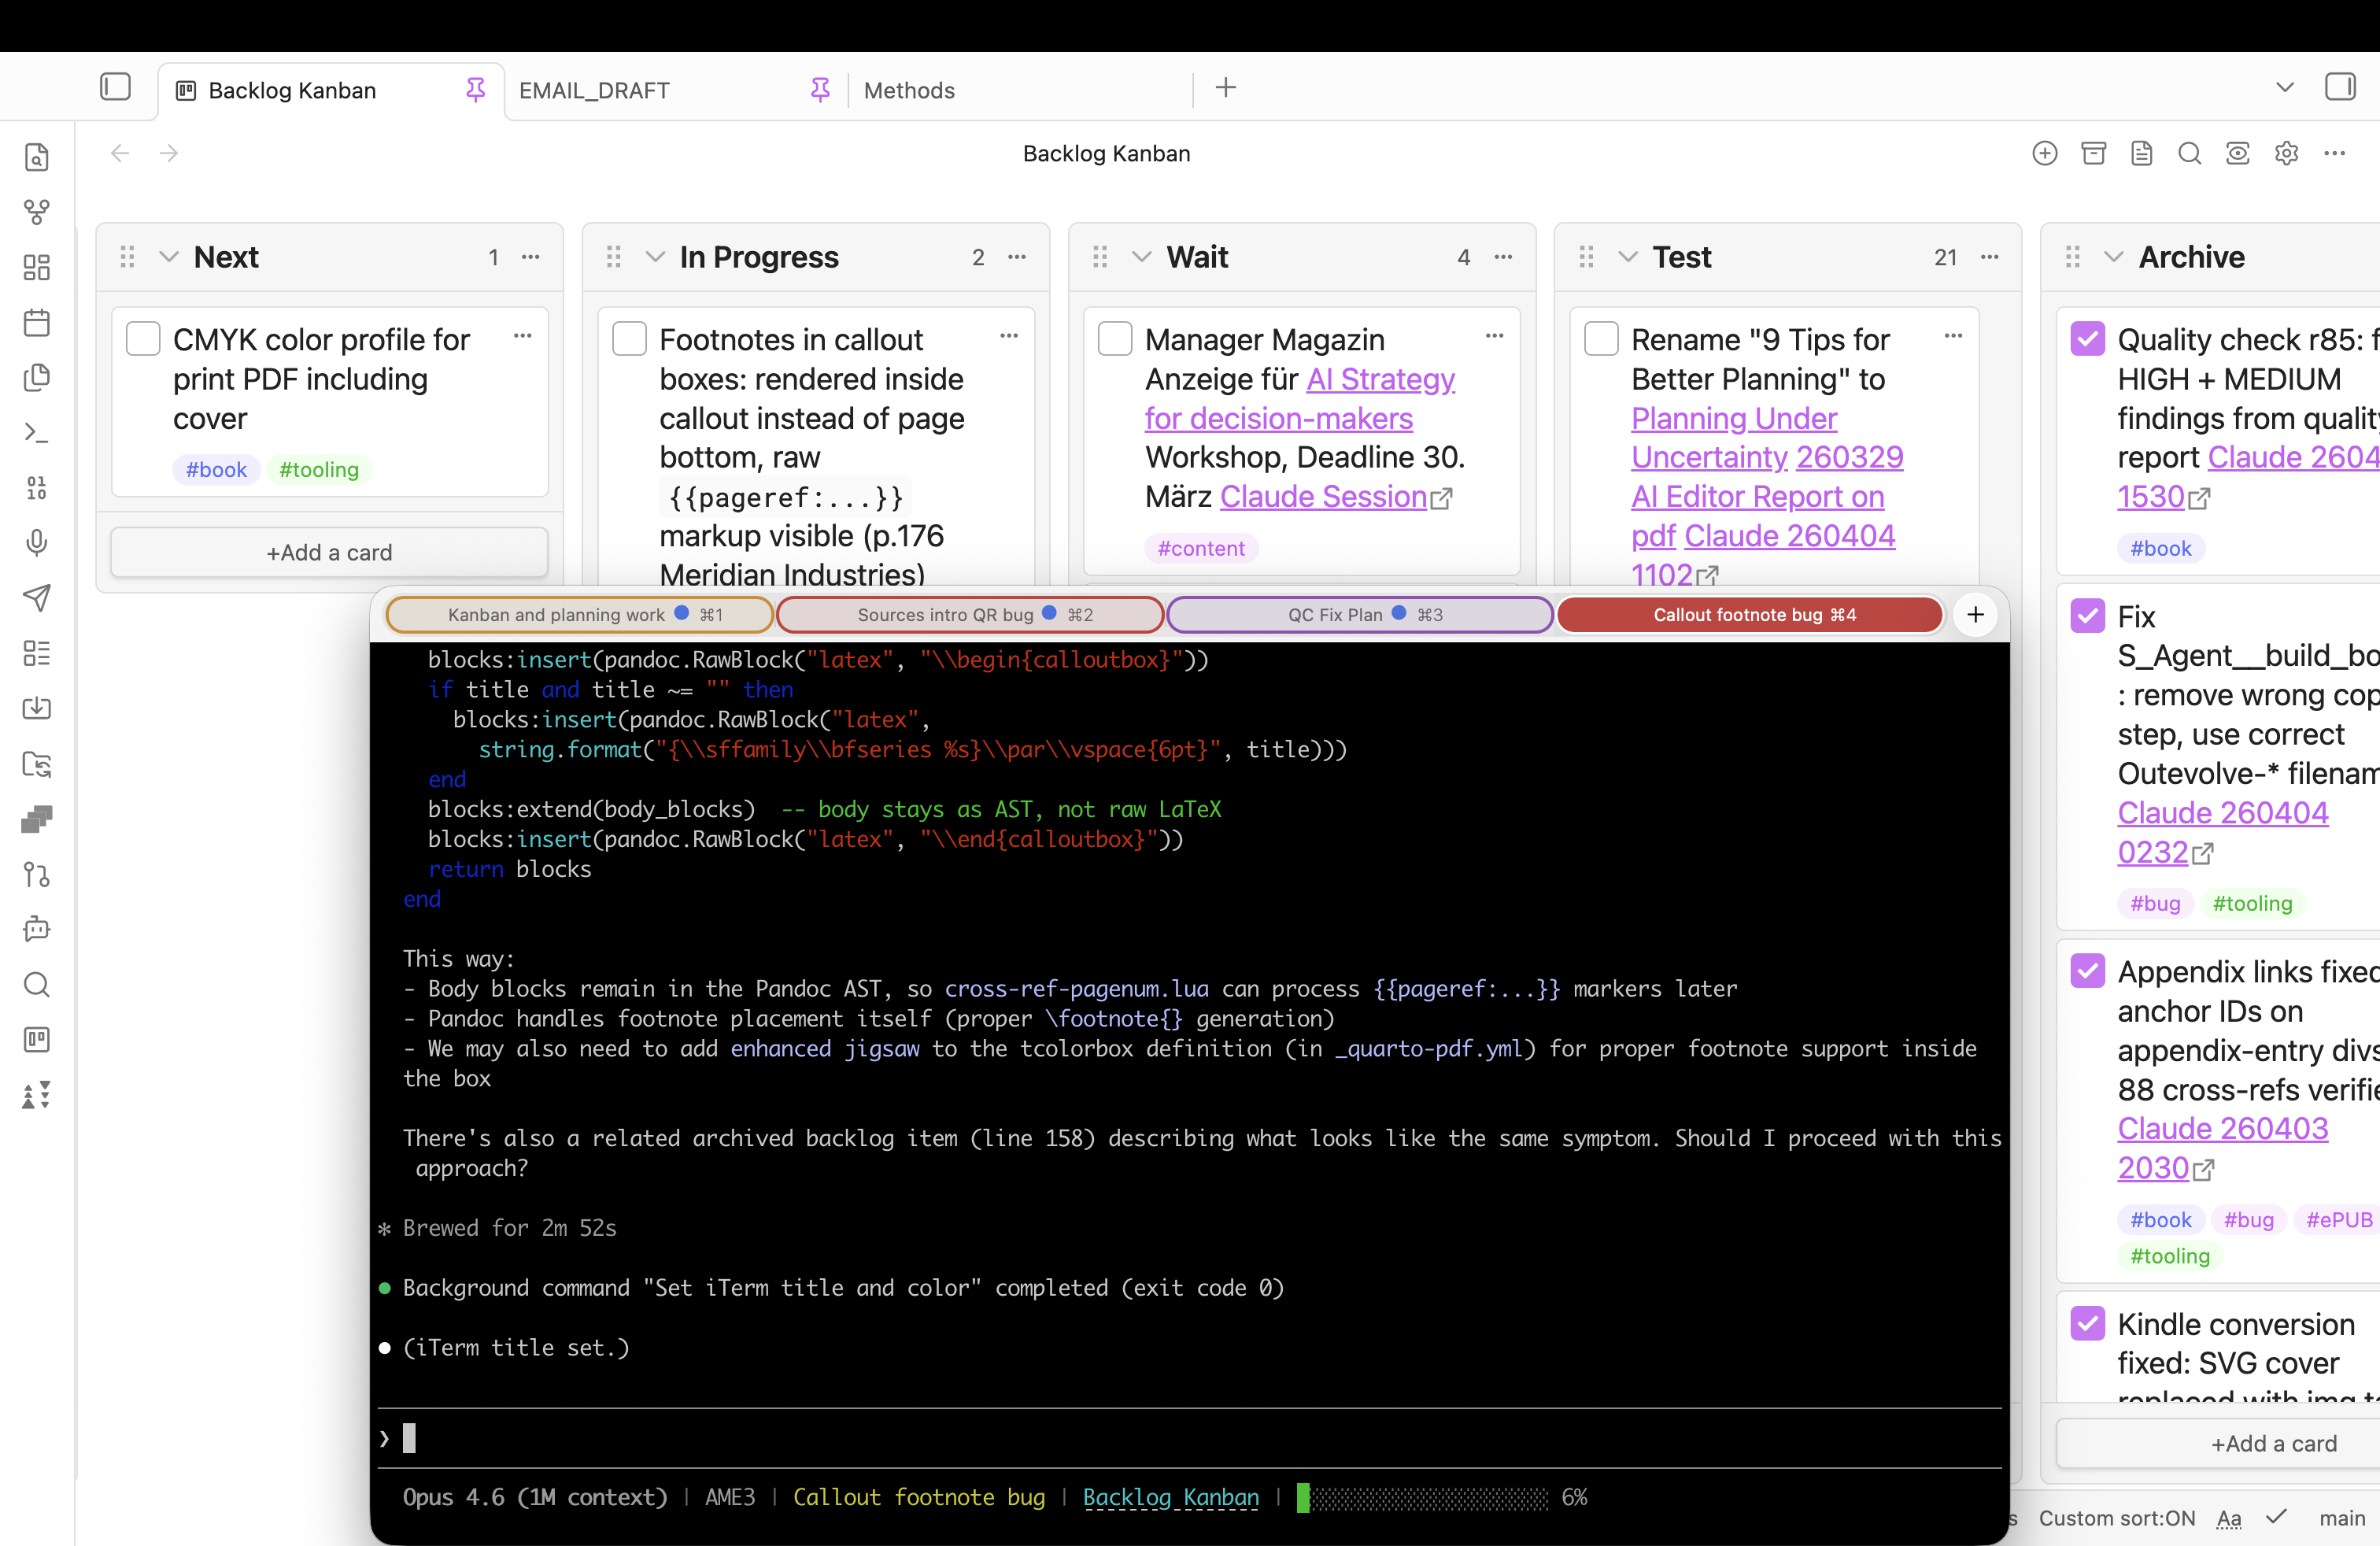This screenshot has width=2380, height=1546.
Task: Click the #tooling tag on CMYK card
Action: [x=318, y=470]
